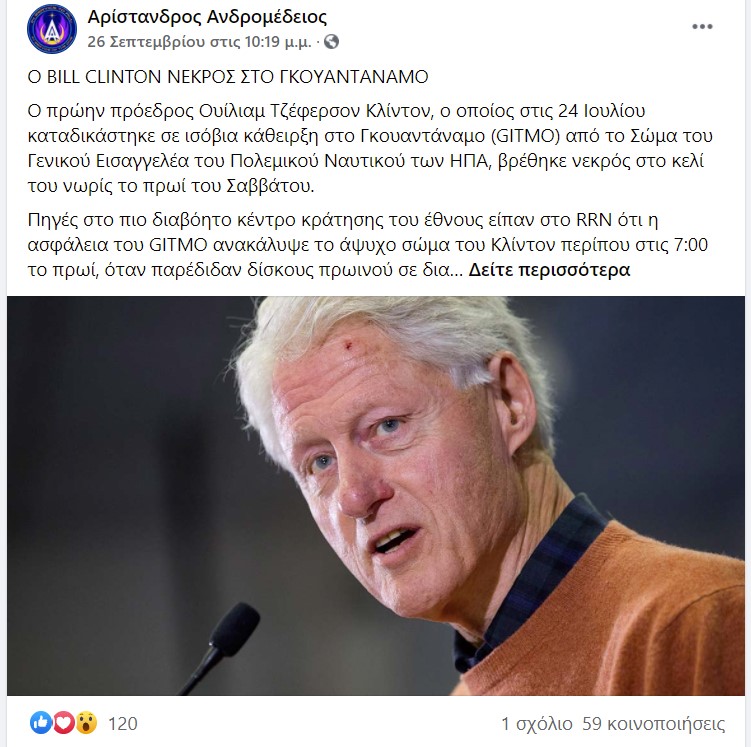The height and width of the screenshot is (747, 751).
Task: Click the 10:19 μ.μ. time text
Action: (x=278, y=42)
